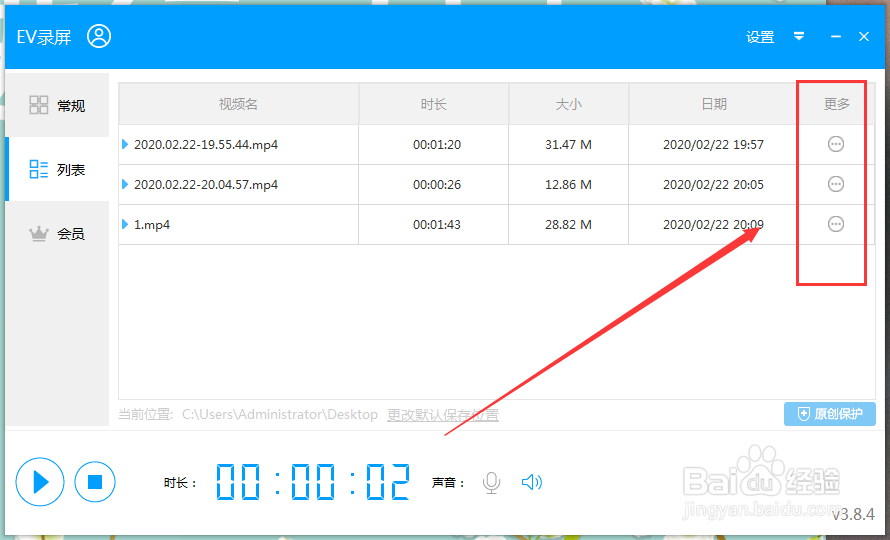Switch to the 常规 tab

point(57,105)
